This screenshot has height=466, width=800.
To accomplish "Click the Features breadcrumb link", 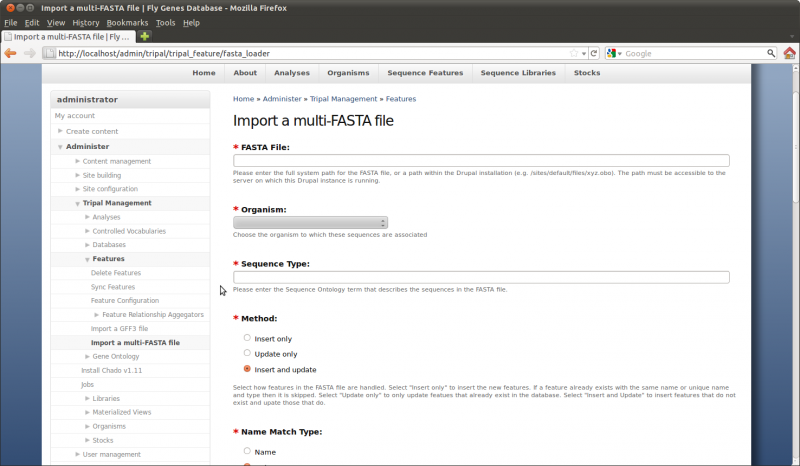I will [401, 99].
